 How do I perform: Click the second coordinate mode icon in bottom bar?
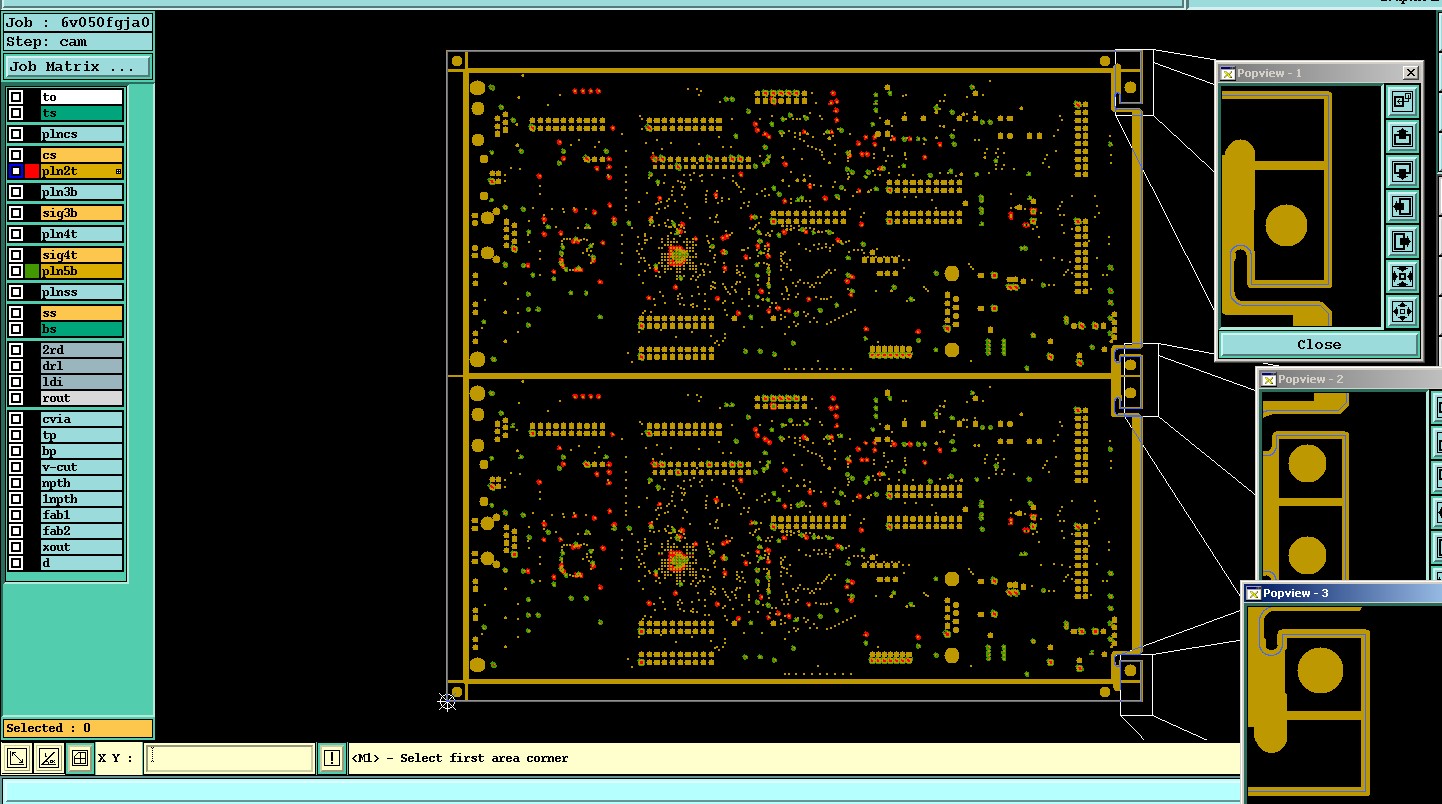(48, 759)
